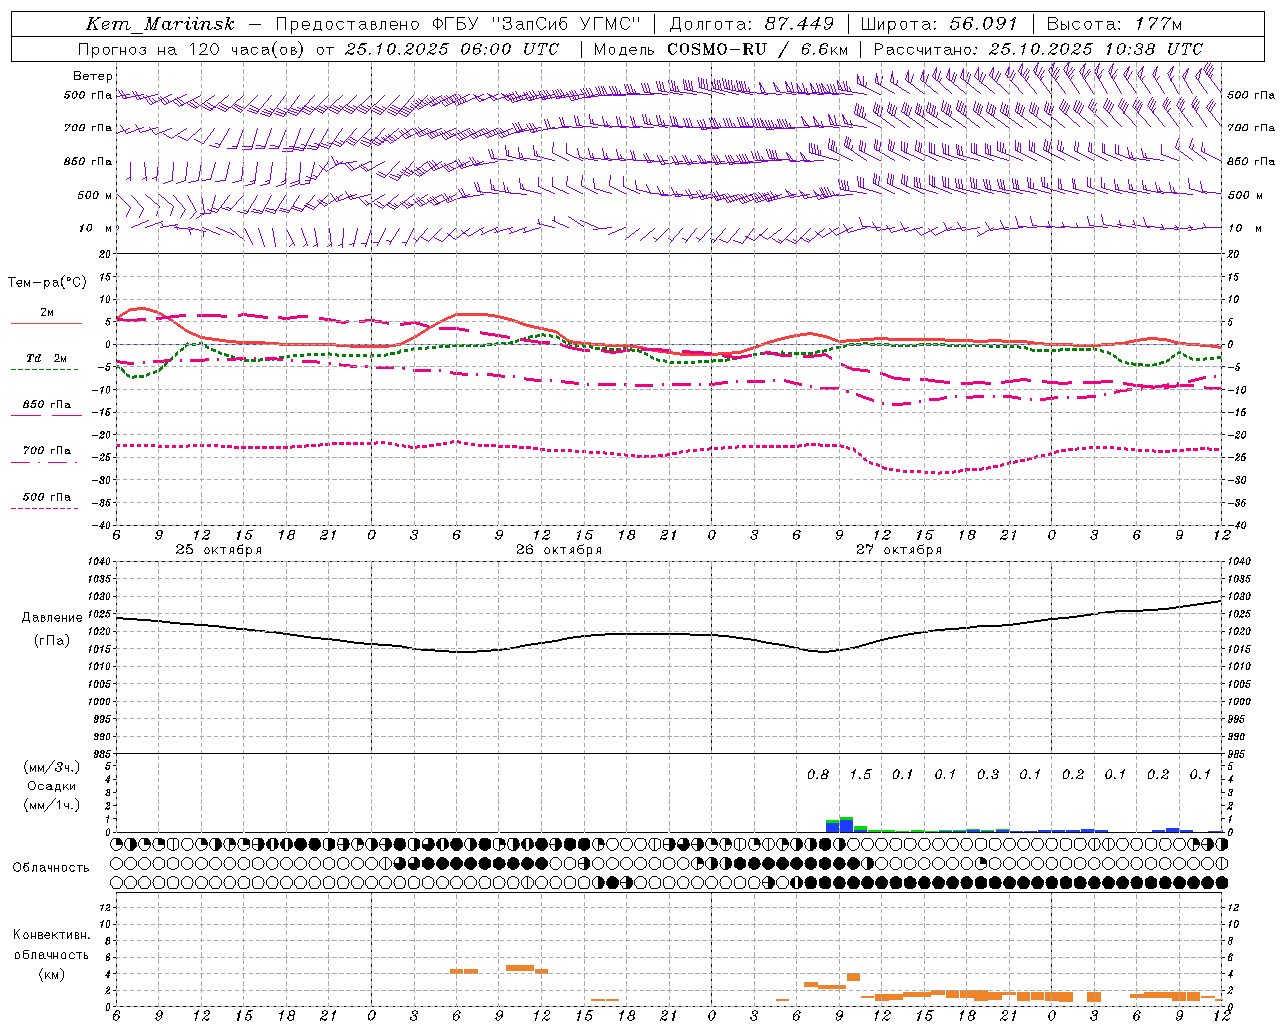
Task: Click the 0.3 three-hour precipitation value
Action: tap(988, 775)
